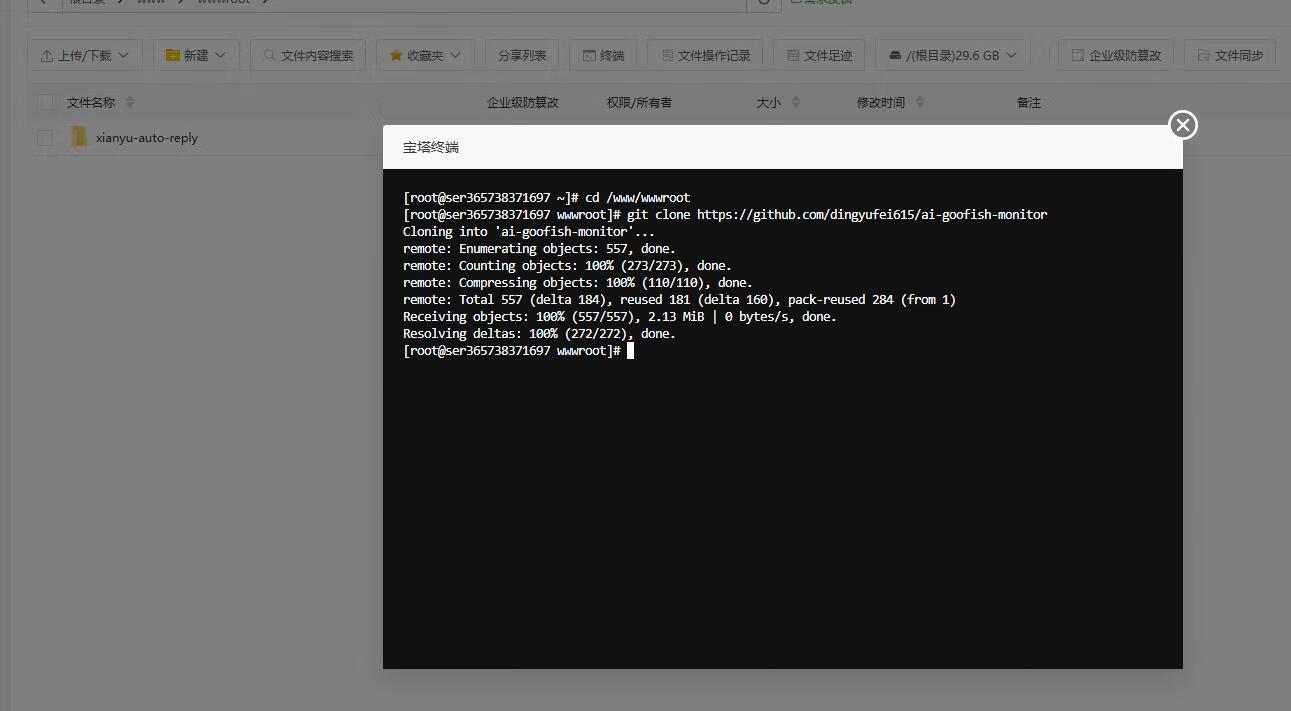The image size is (1291, 711).
Task: Click the 终端 toolbar button
Action: click(603, 55)
